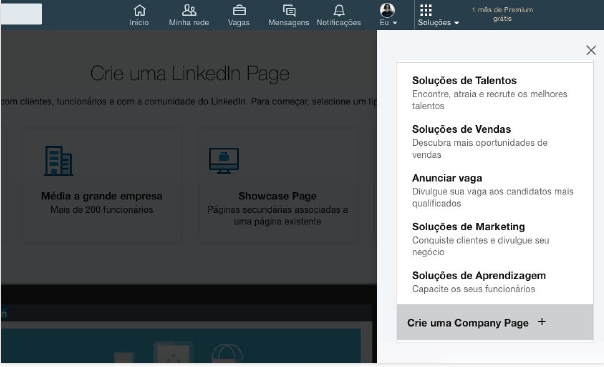
Task: Click the search input field
Action: click(21, 14)
